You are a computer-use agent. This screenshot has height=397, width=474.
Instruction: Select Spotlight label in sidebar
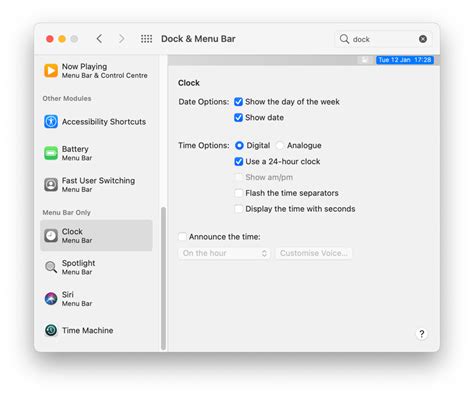(78, 263)
